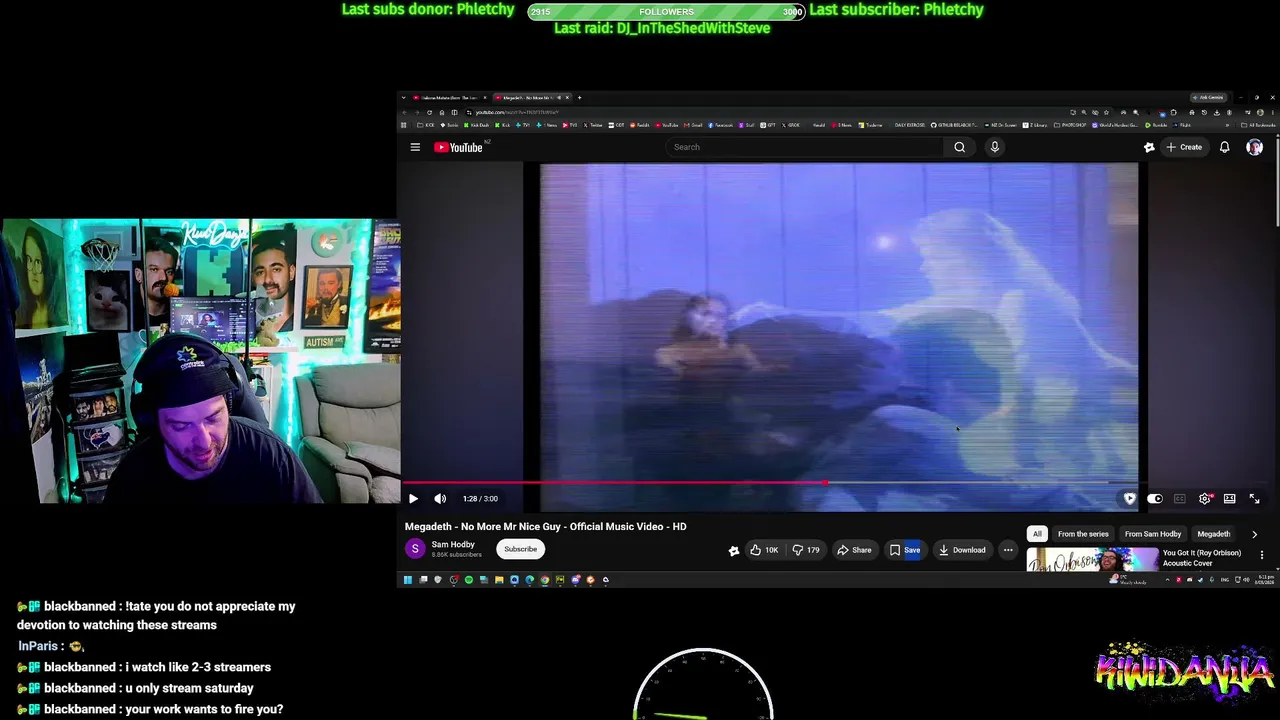Open the Windows Start button
The image size is (1280, 720).
coord(407,580)
